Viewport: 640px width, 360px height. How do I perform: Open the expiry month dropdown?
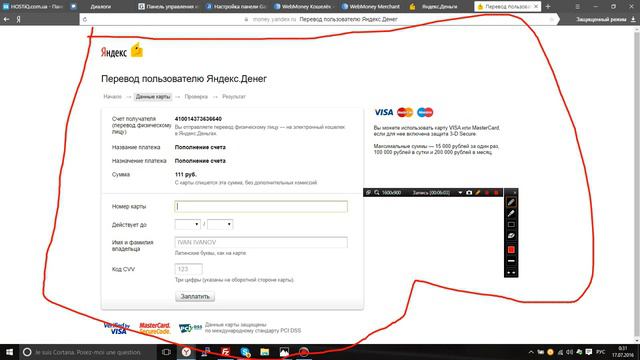pyautogui.click(x=187, y=224)
